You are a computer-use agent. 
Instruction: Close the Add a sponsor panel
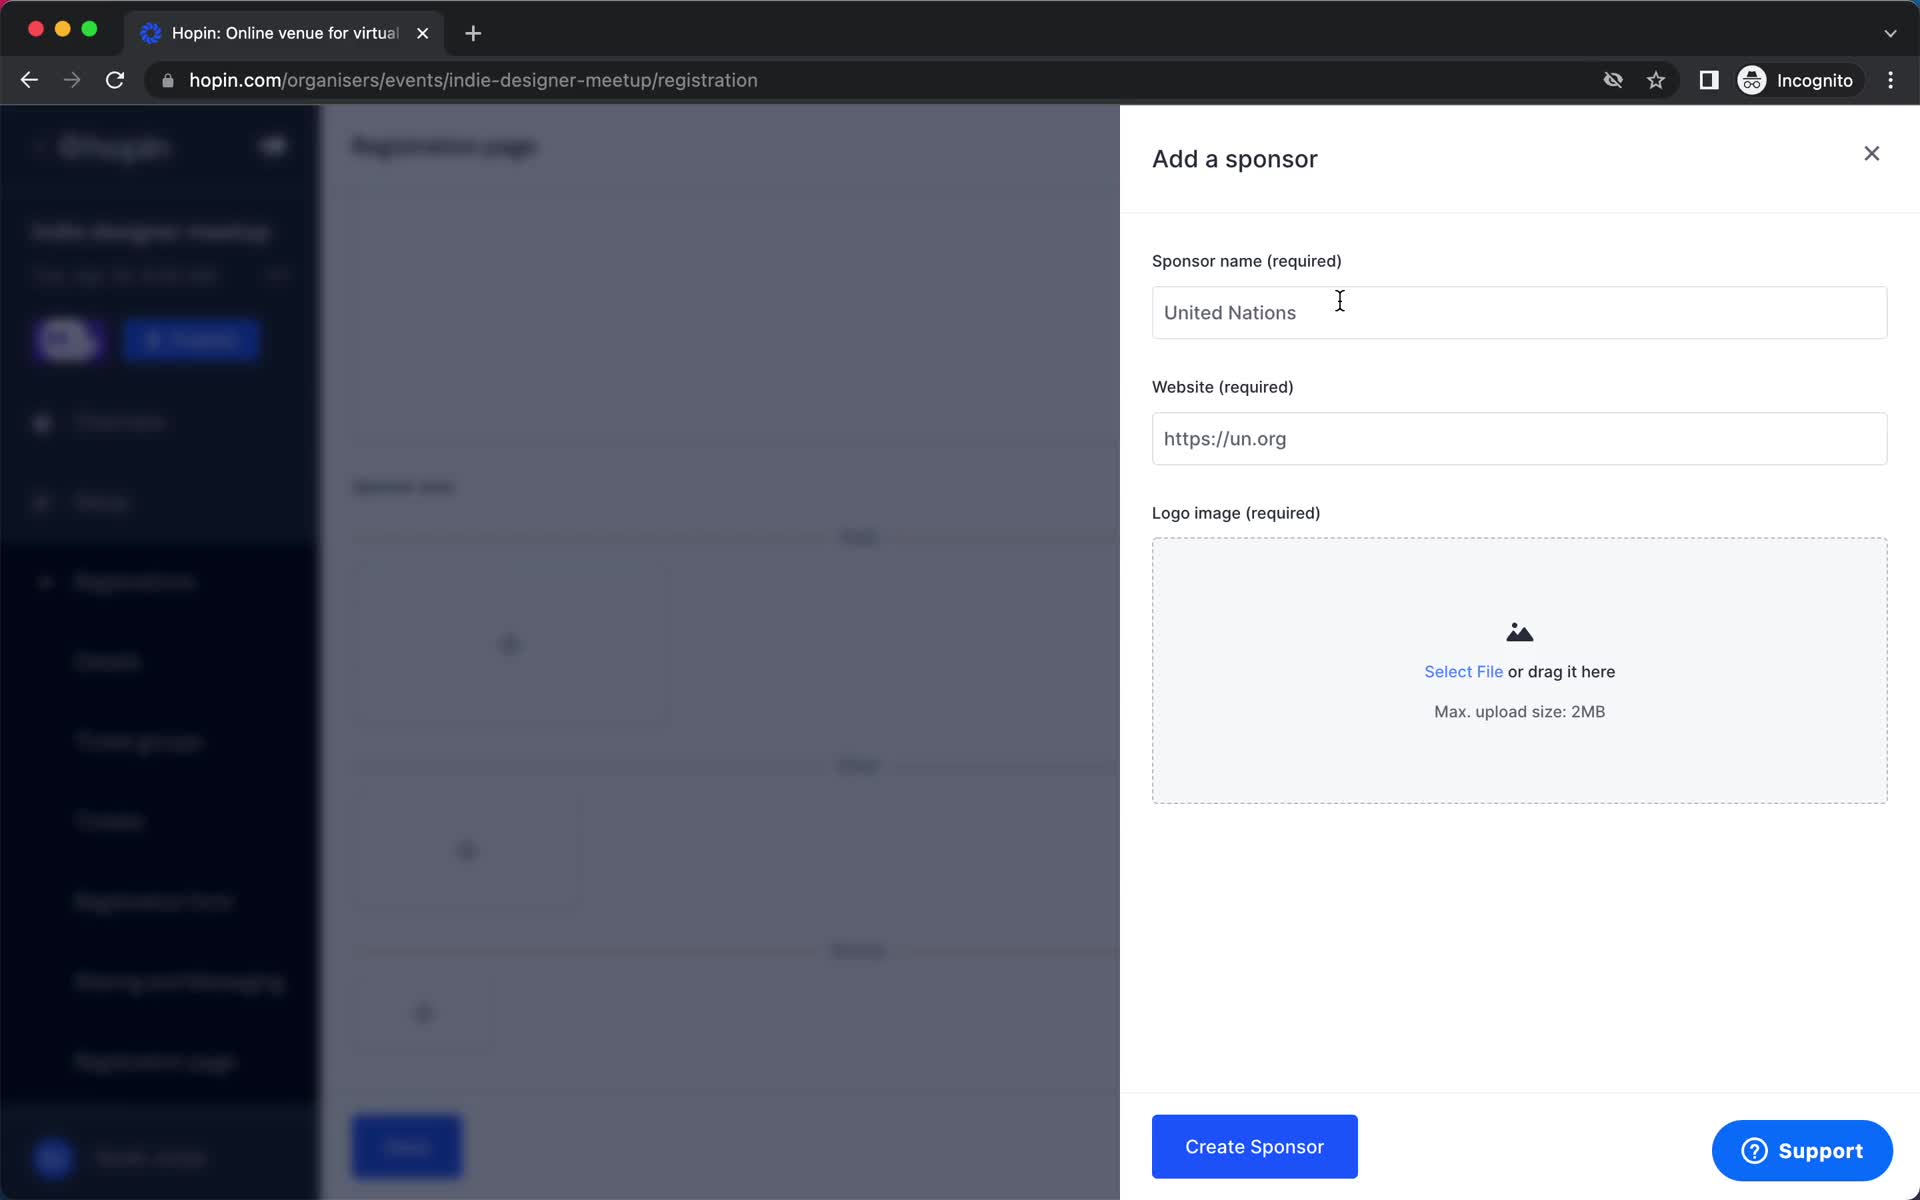pyautogui.click(x=1871, y=153)
